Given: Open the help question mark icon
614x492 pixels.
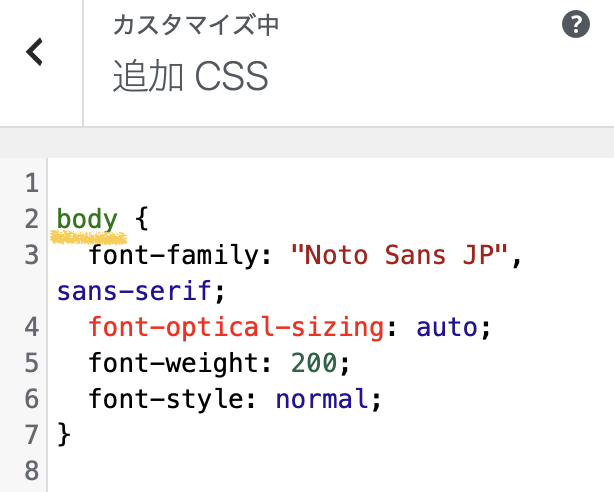Looking at the screenshot, I should point(574,25).
